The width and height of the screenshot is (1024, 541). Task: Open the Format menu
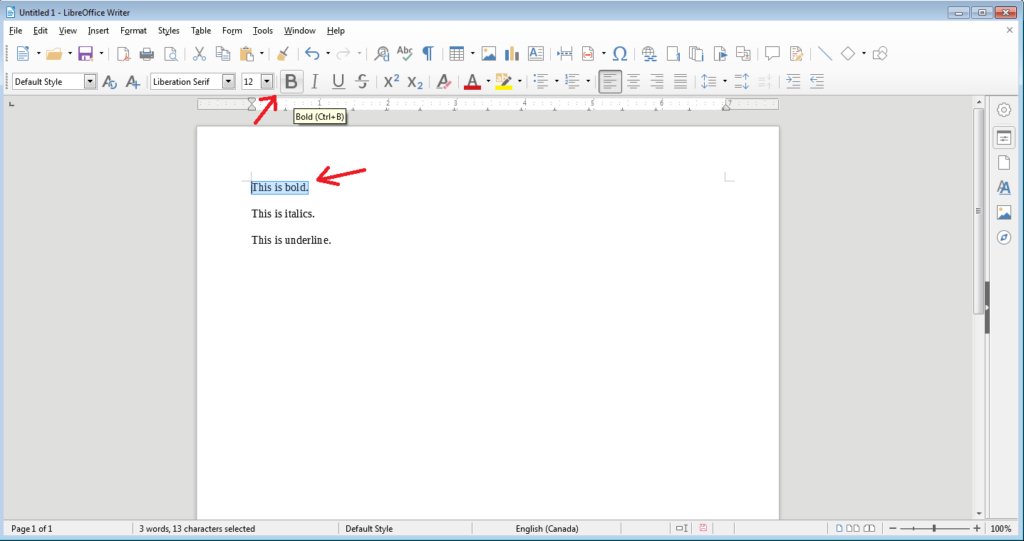click(133, 31)
